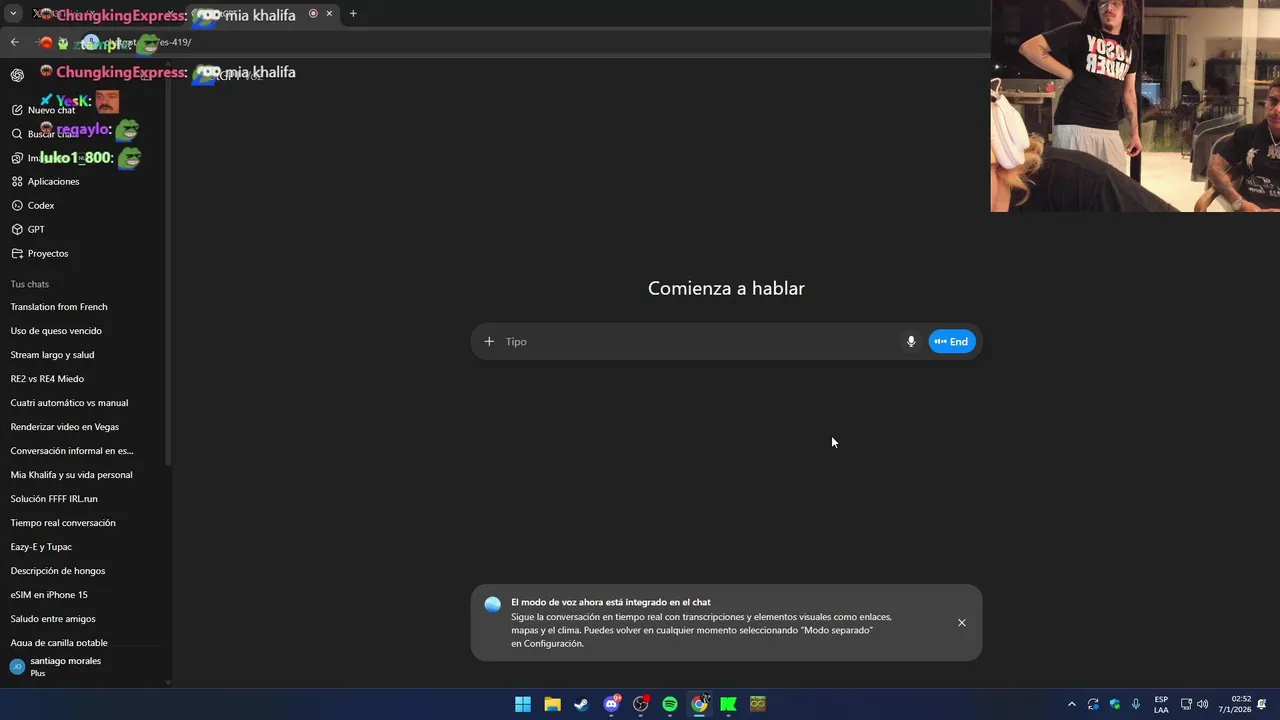Click the streamer webcam overlay
1280x720 pixels.
pos(1135,106)
